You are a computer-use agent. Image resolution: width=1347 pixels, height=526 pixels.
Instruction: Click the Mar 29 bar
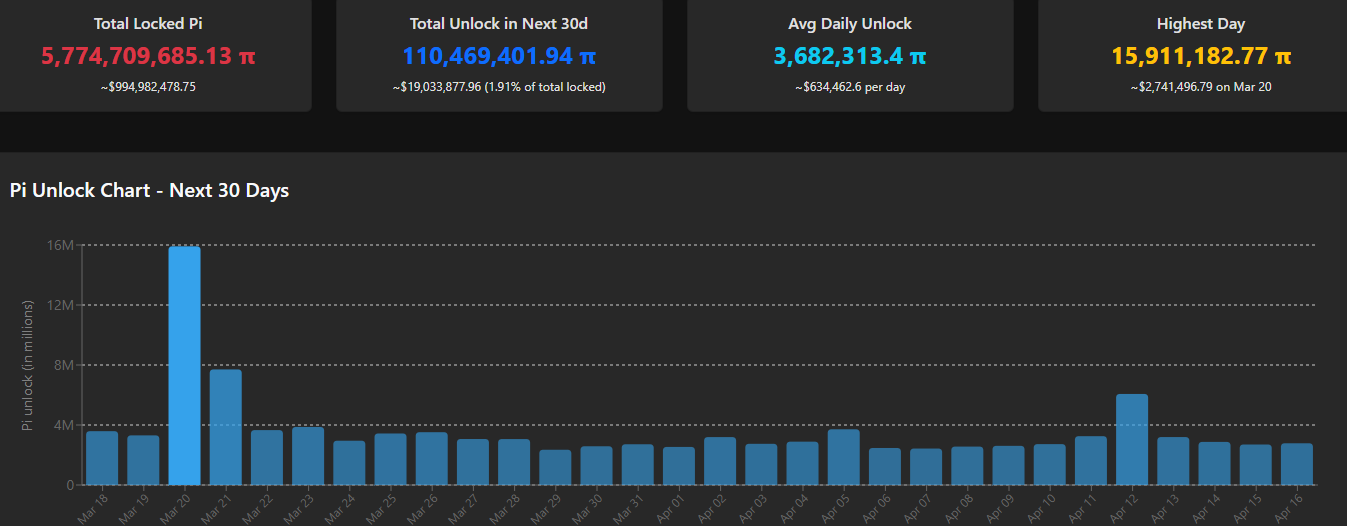point(555,467)
